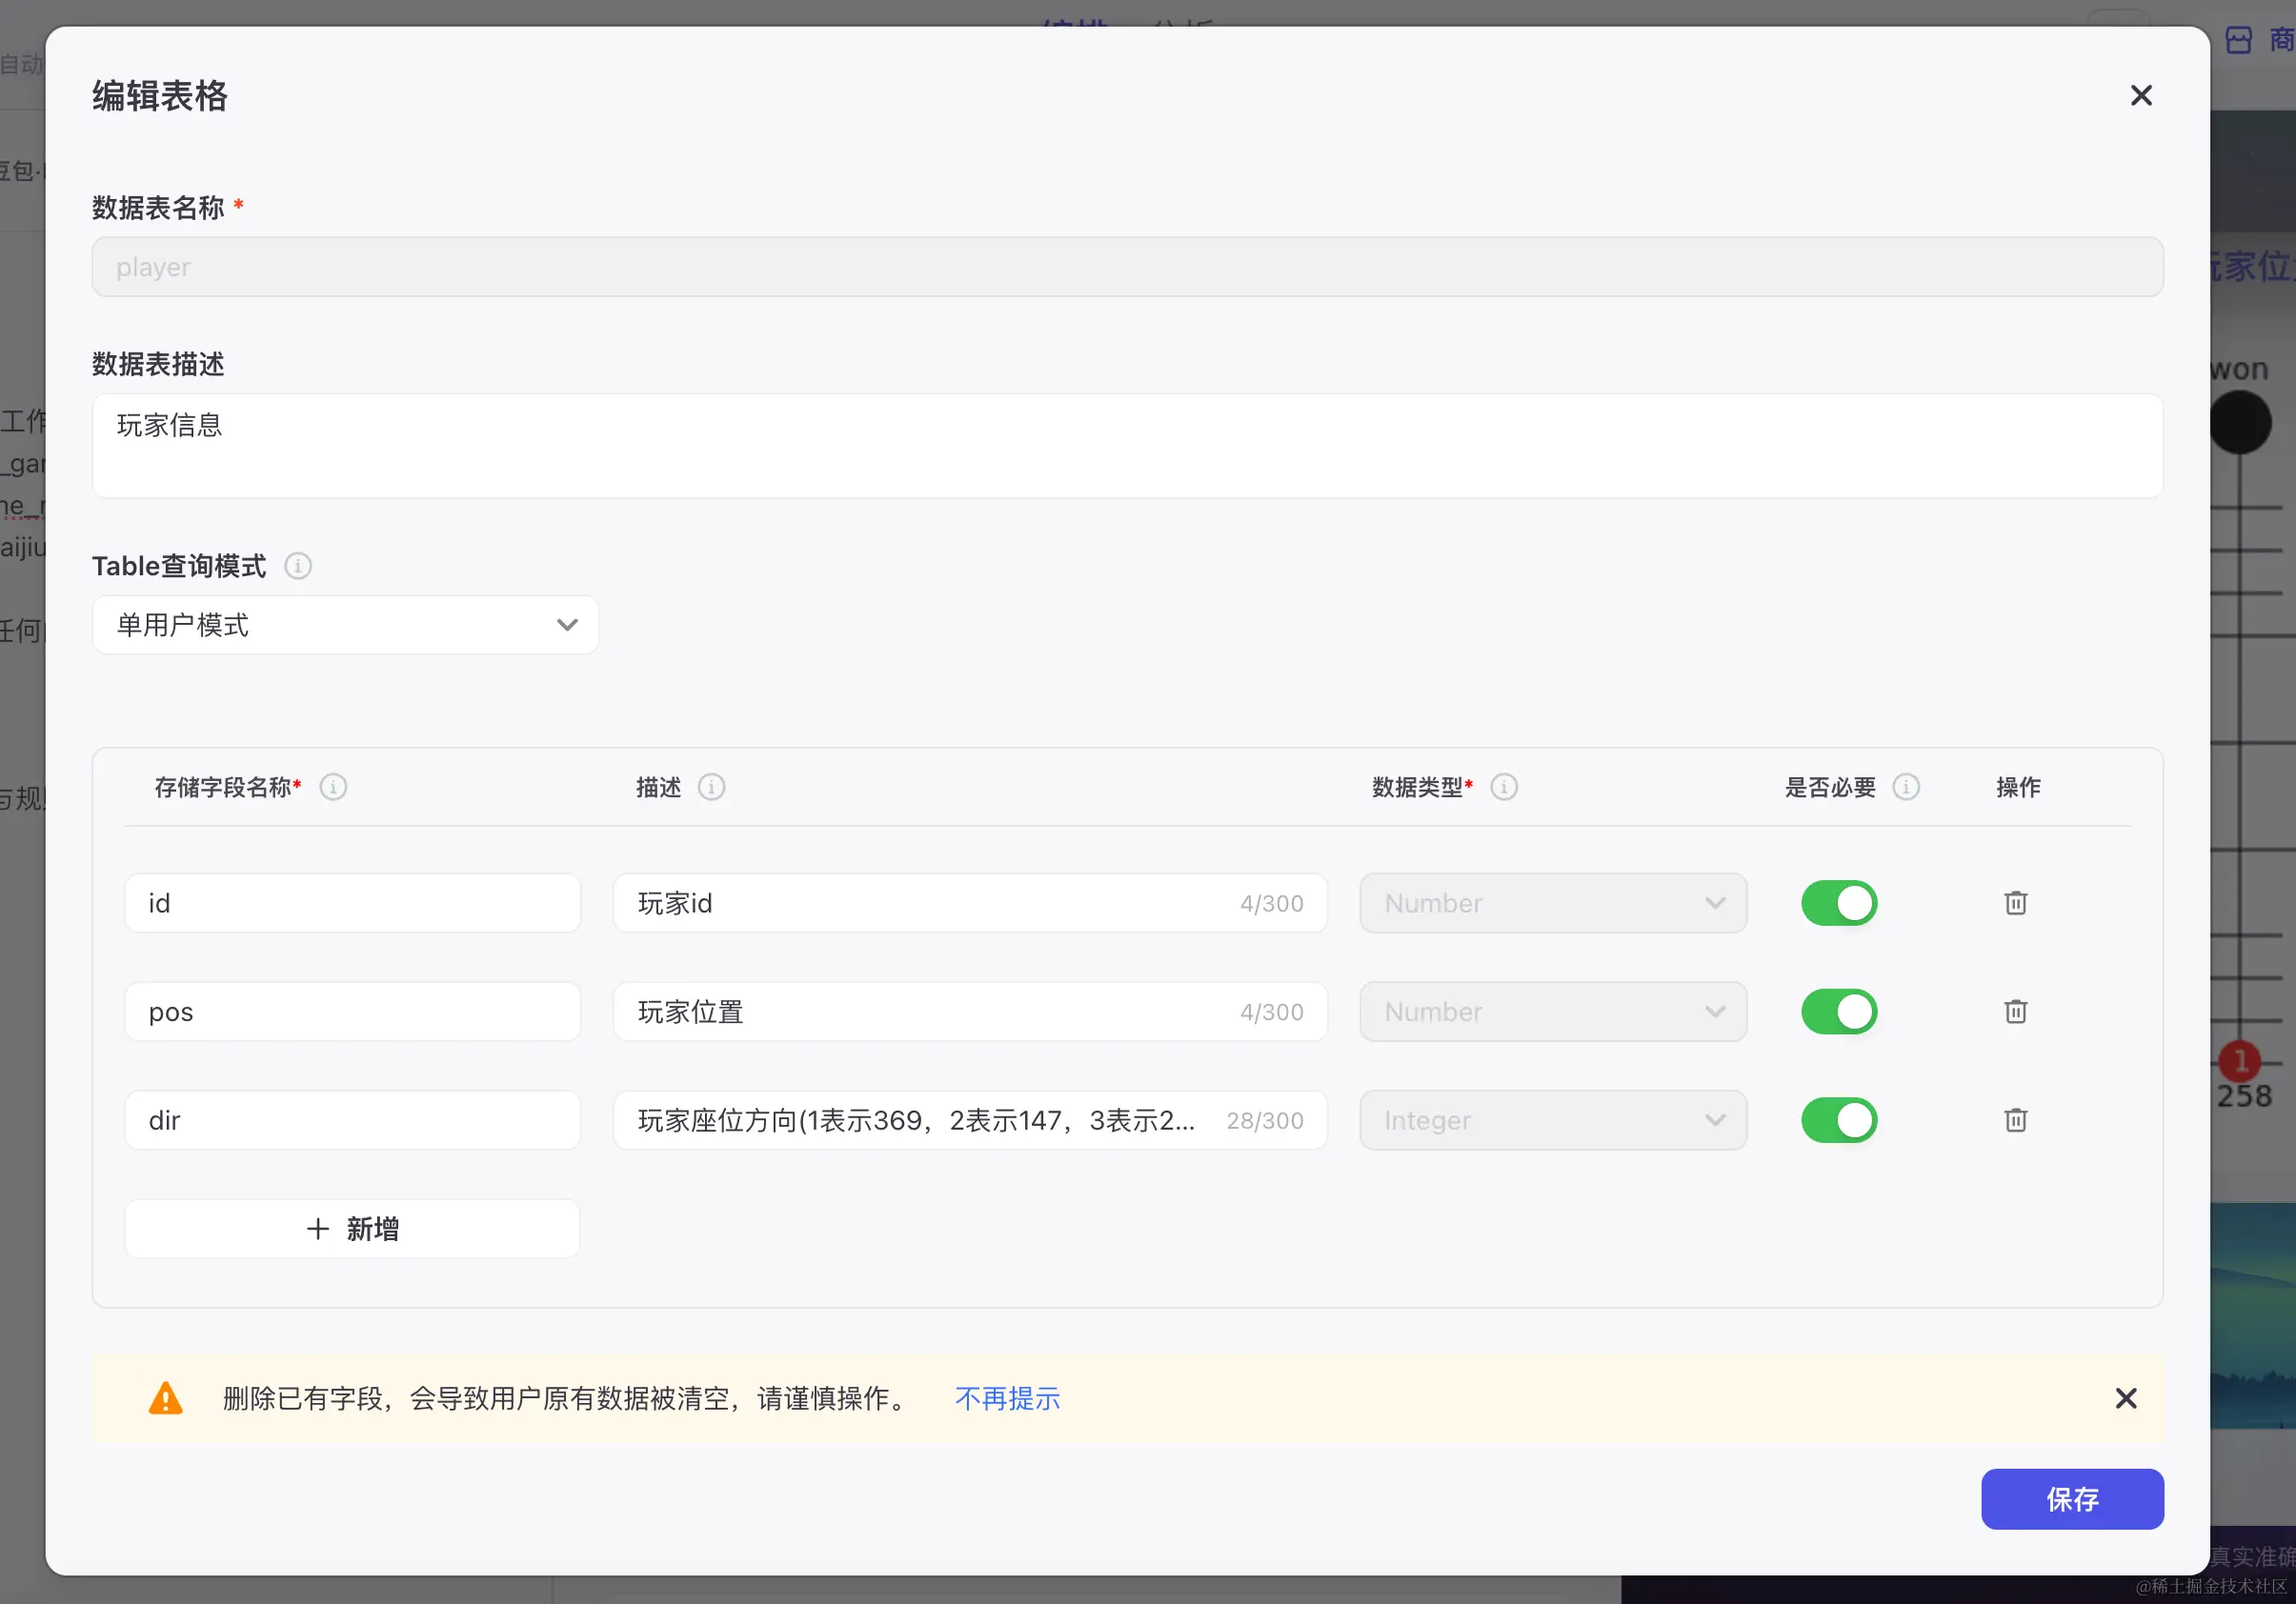Click trash icon for dir field

click(2015, 1120)
